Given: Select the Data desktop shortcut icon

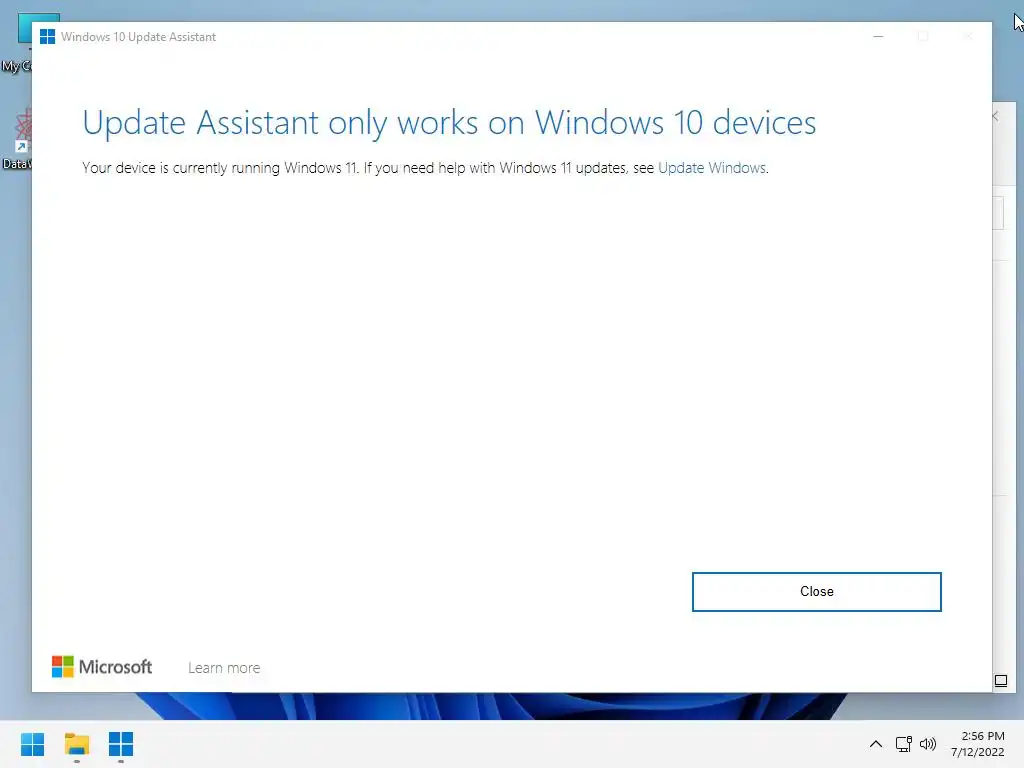Looking at the screenshot, I should coord(16,138).
